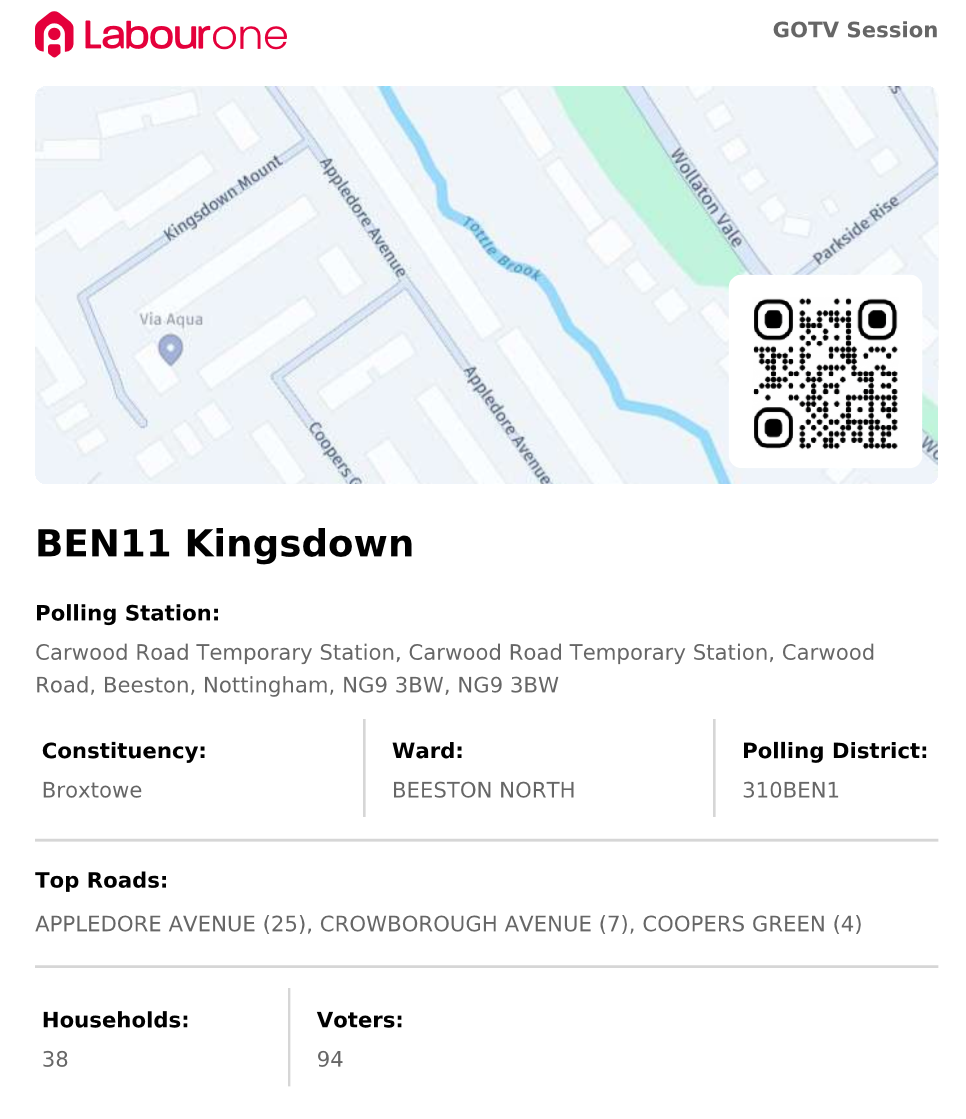Click the BEN11 Kingsdown heading
This screenshot has height=1119, width=966.
[x=224, y=544]
